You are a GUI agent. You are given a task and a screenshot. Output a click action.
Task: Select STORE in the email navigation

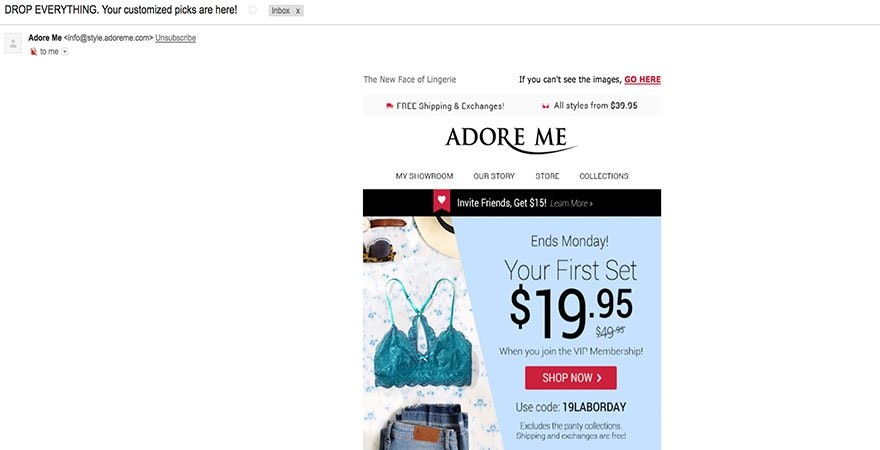tap(547, 176)
